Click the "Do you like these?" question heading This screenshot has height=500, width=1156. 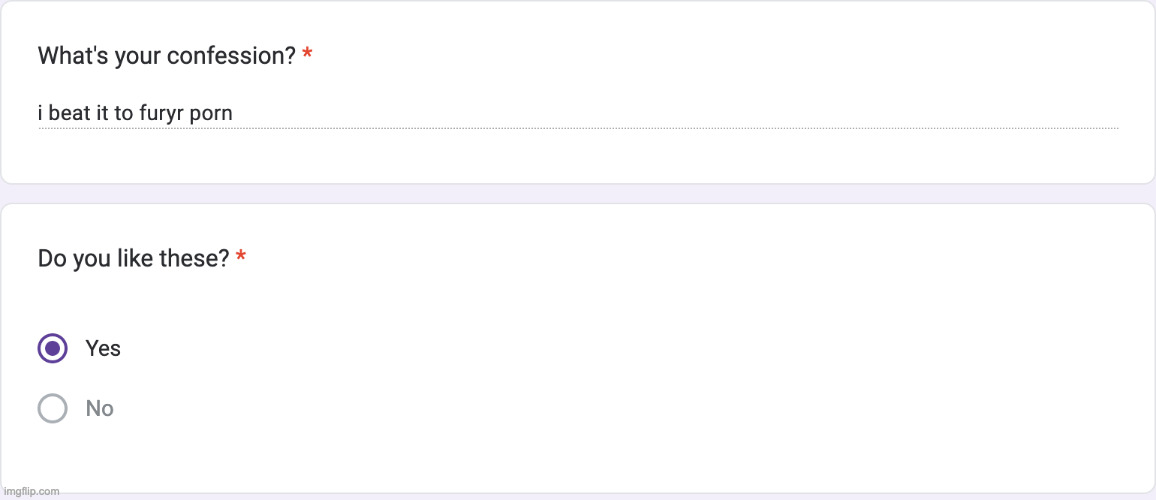[x=134, y=259]
